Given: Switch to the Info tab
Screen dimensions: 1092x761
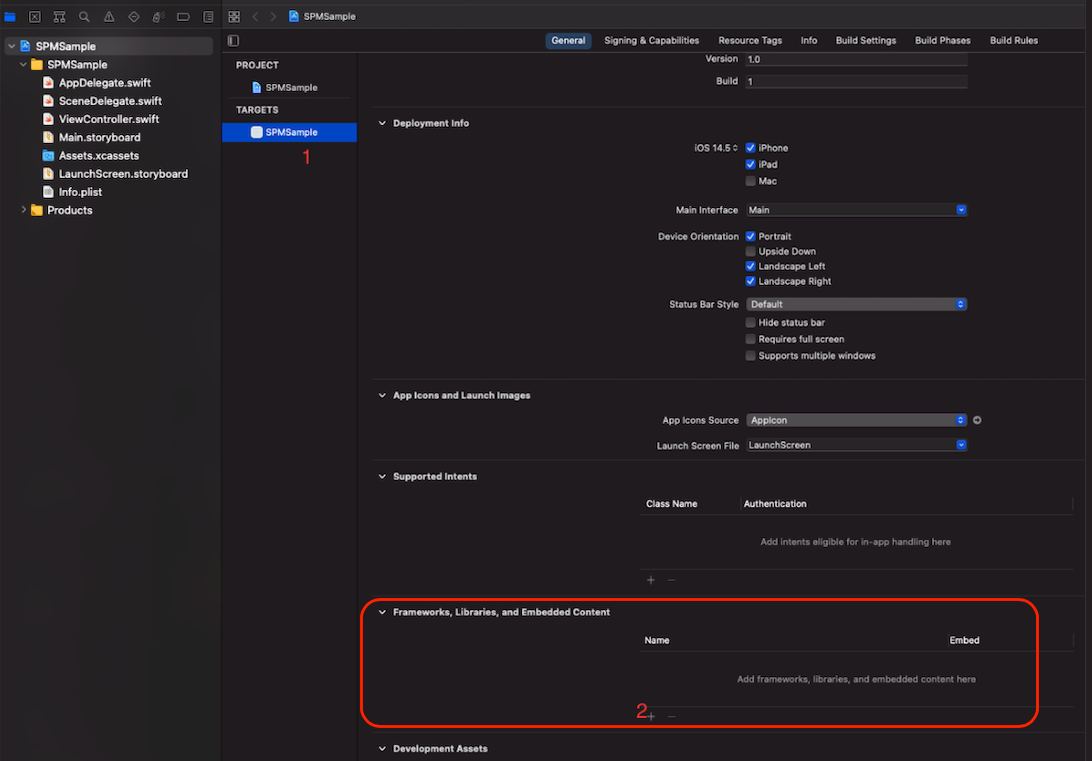Looking at the screenshot, I should [x=809, y=40].
